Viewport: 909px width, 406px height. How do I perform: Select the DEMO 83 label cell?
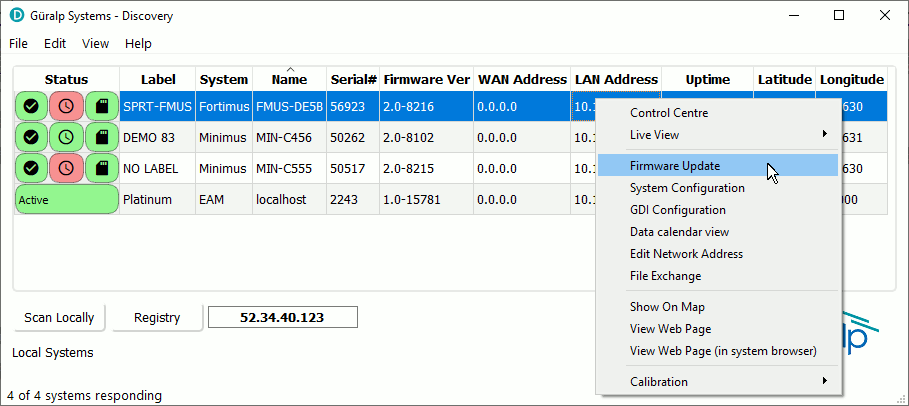(158, 137)
